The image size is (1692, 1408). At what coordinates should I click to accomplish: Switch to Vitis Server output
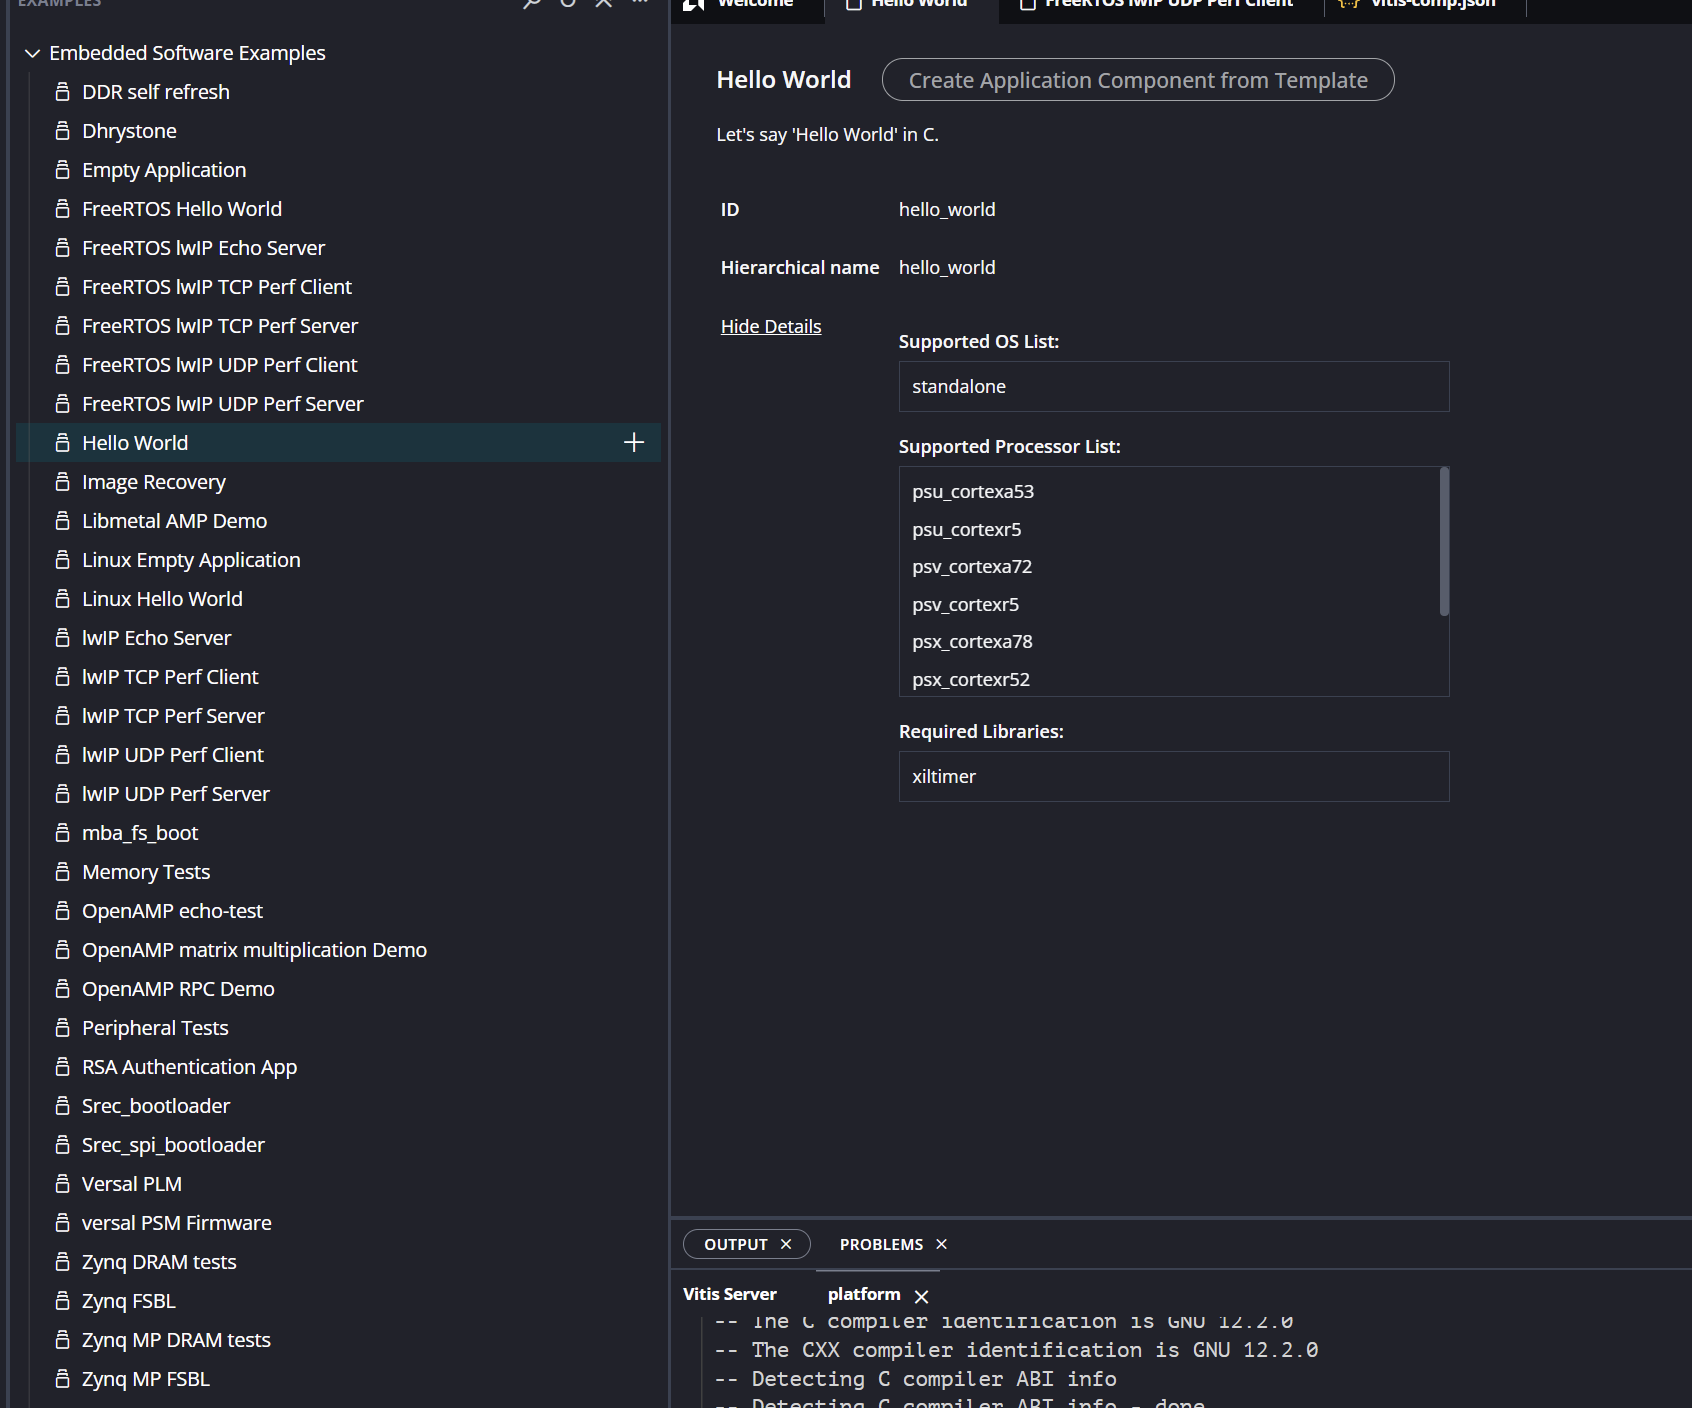click(730, 1294)
